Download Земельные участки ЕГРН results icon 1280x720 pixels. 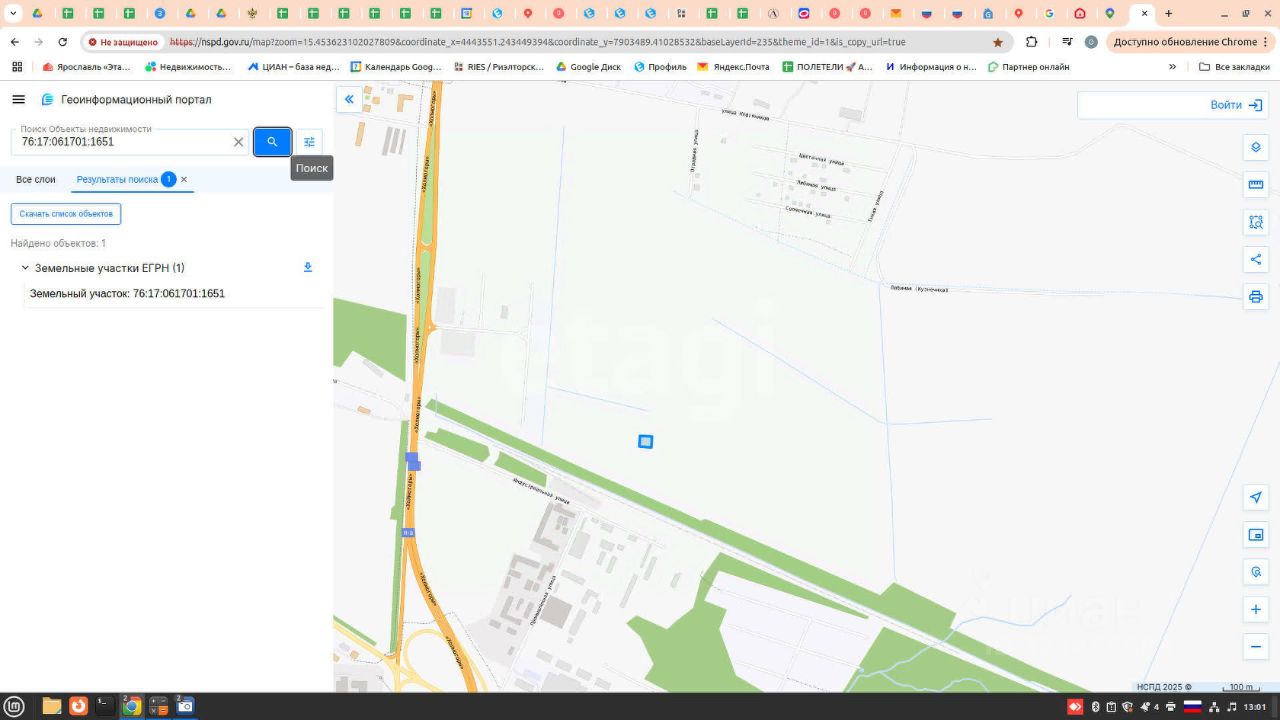308,267
